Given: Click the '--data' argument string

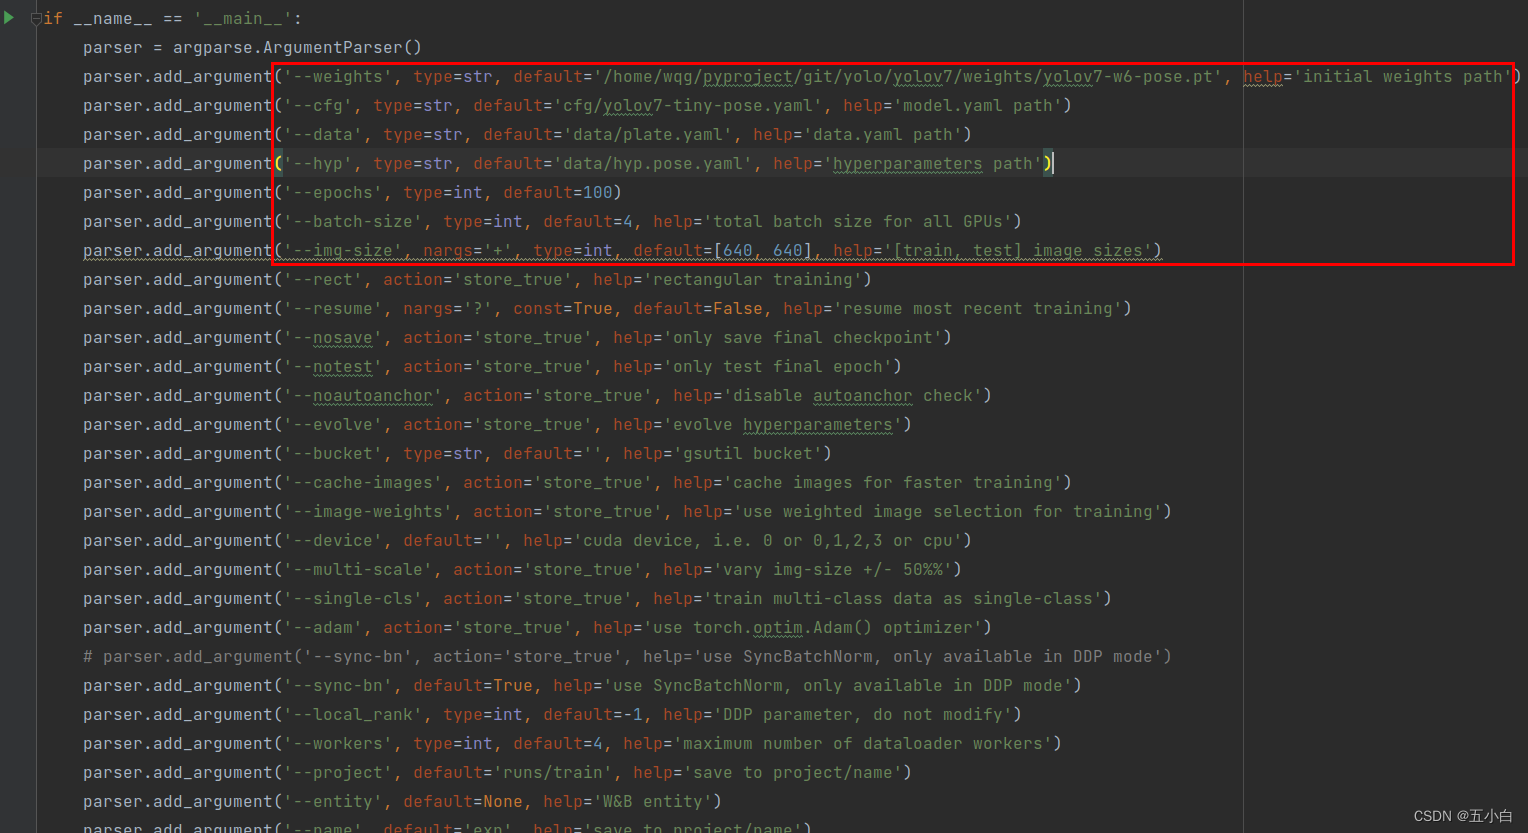Looking at the screenshot, I should [323, 135].
